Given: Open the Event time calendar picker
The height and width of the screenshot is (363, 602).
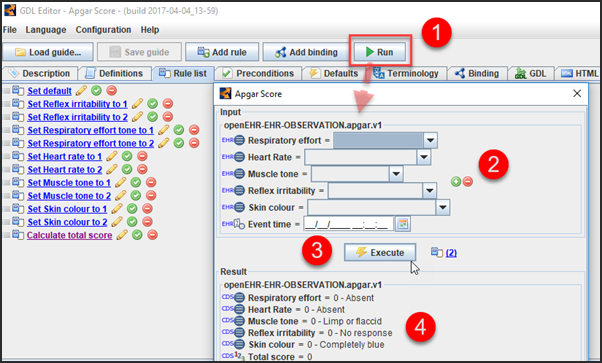Looking at the screenshot, I should click(403, 224).
